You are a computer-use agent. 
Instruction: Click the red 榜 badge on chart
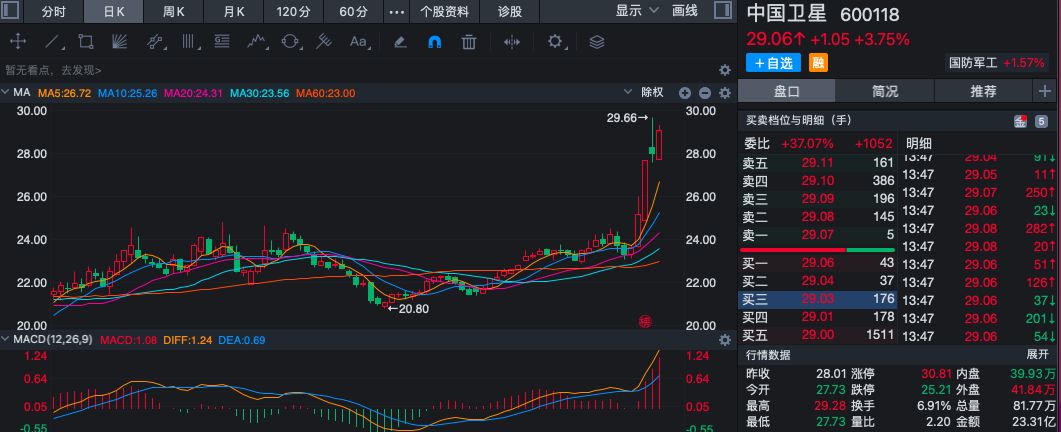[x=644, y=322]
